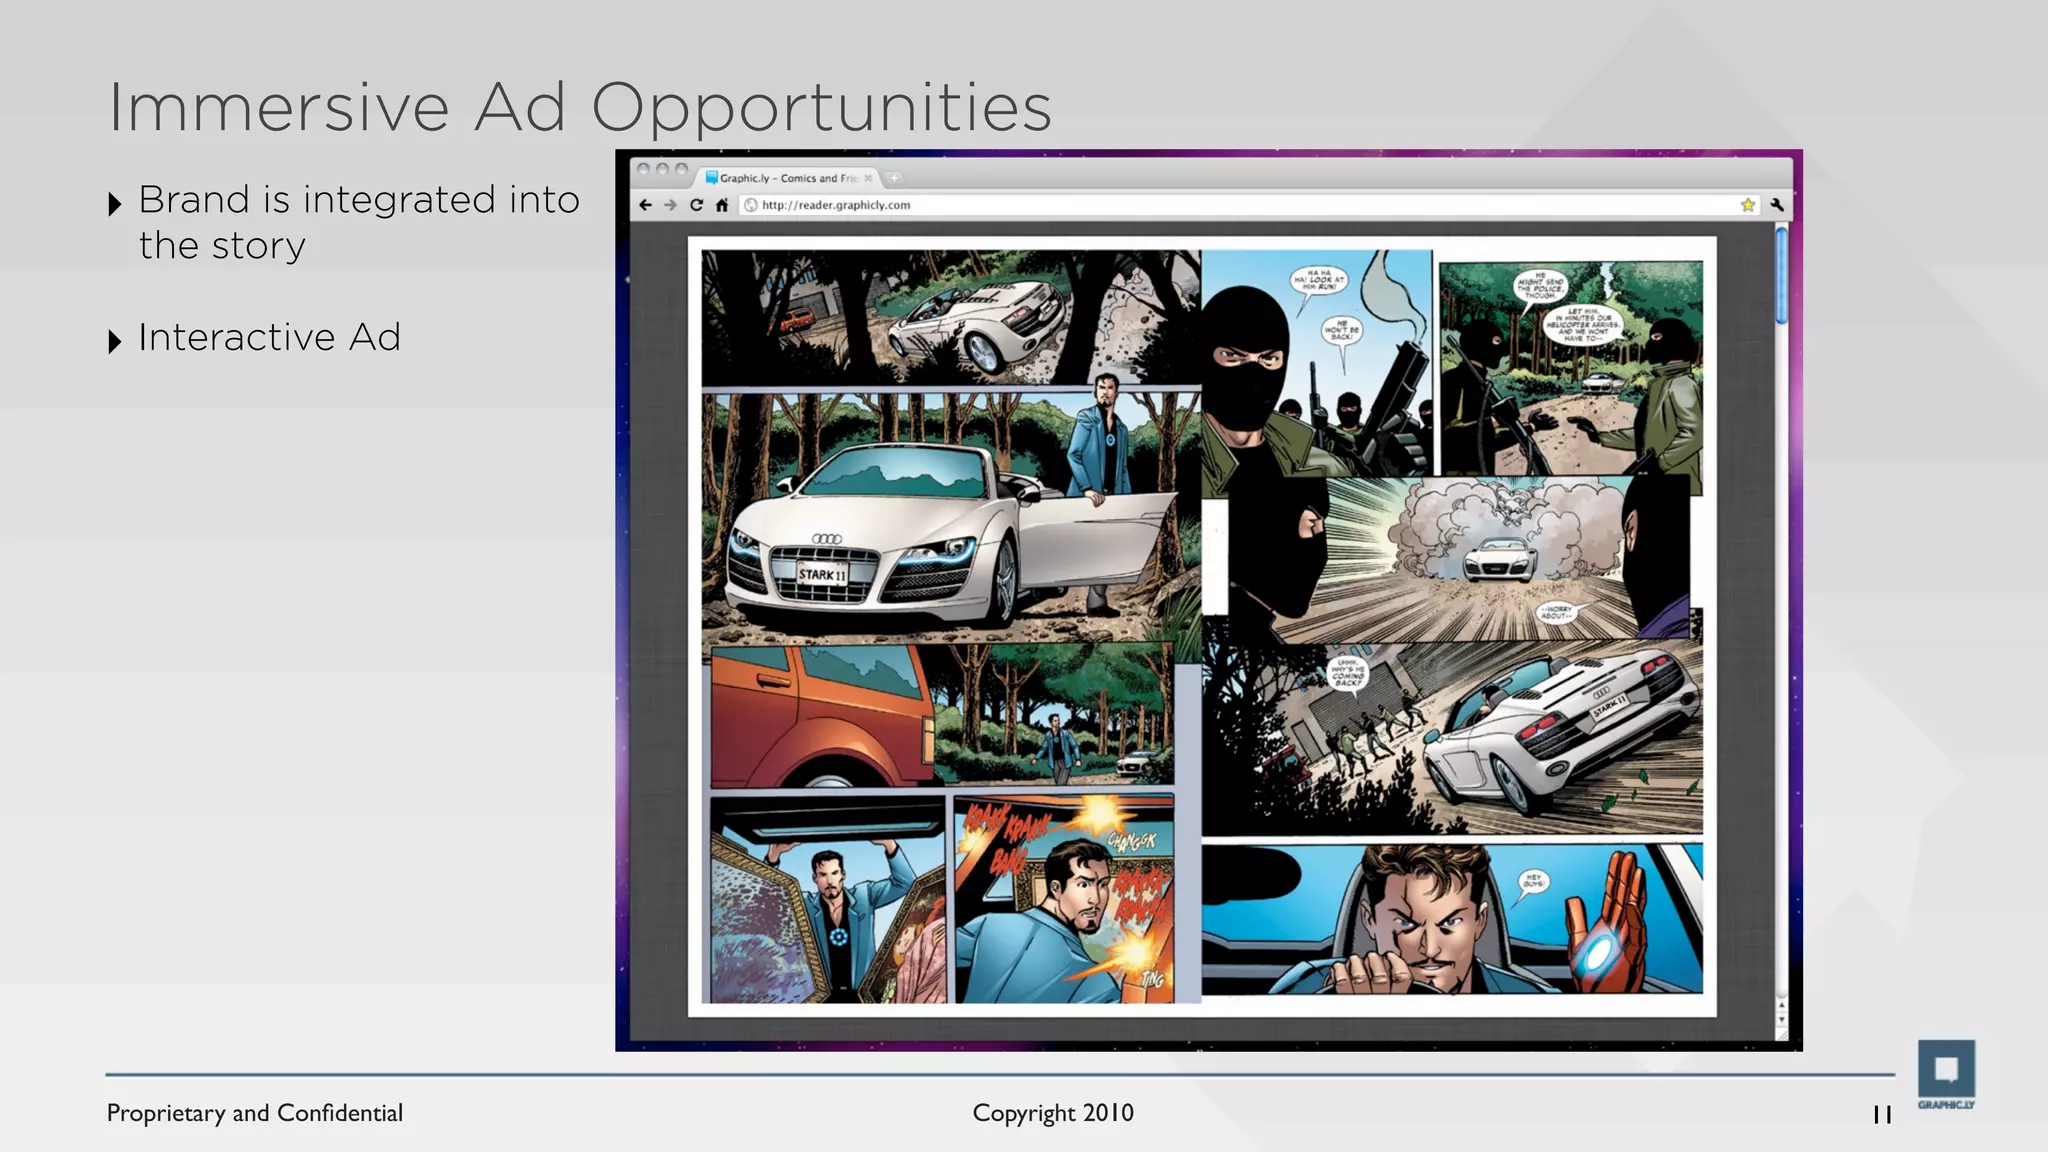This screenshot has width=2048, height=1152.
Task: Close the Graphic.ly browser tab
Action: [x=868, y=178]
